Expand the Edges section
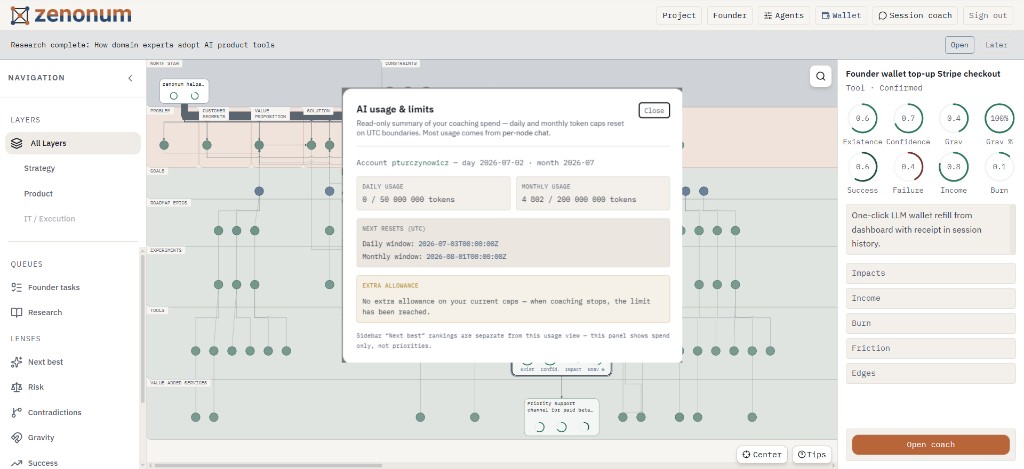The image size is (1024, 469). coord(931,373)
